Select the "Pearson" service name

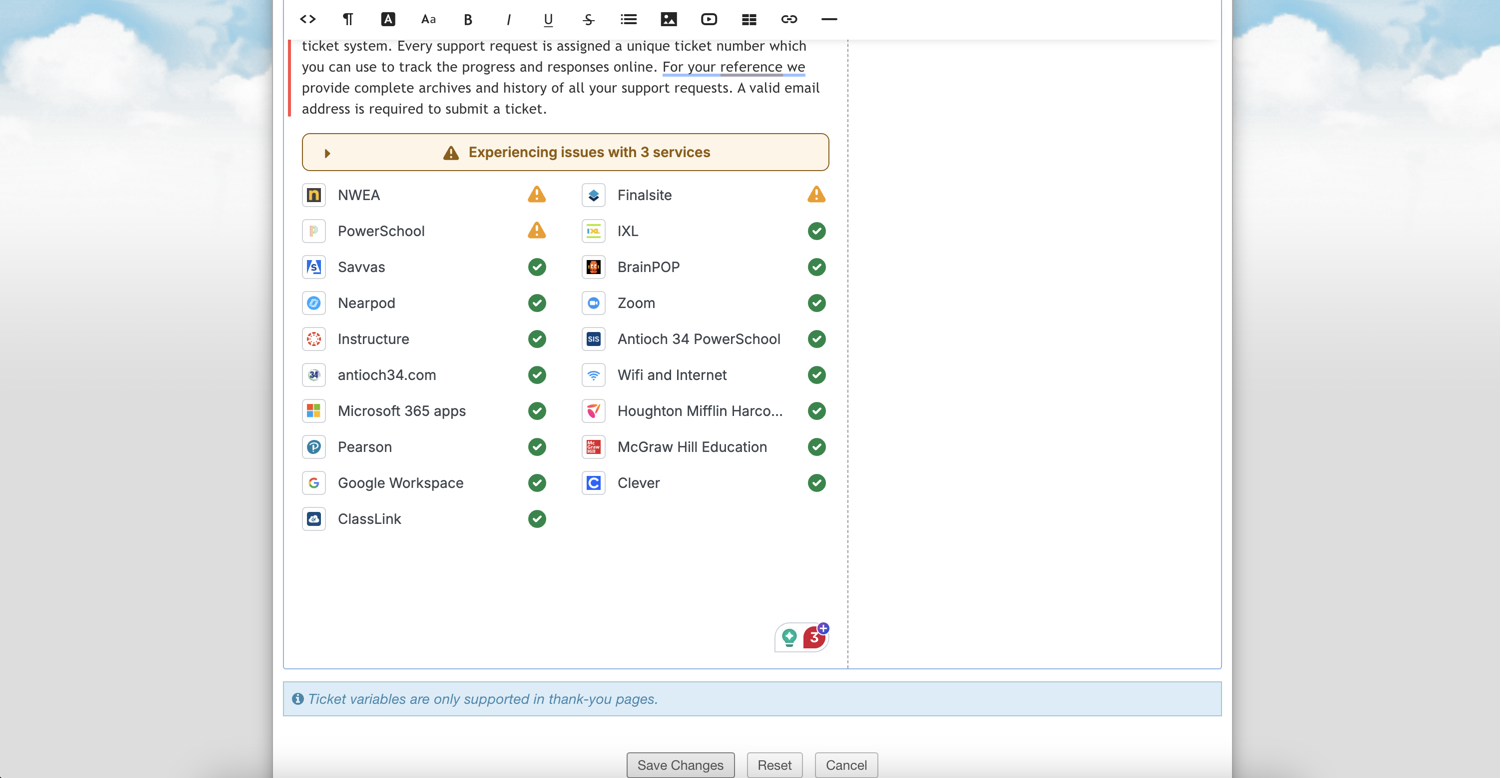pyautogui.click(x=365, y=447)
